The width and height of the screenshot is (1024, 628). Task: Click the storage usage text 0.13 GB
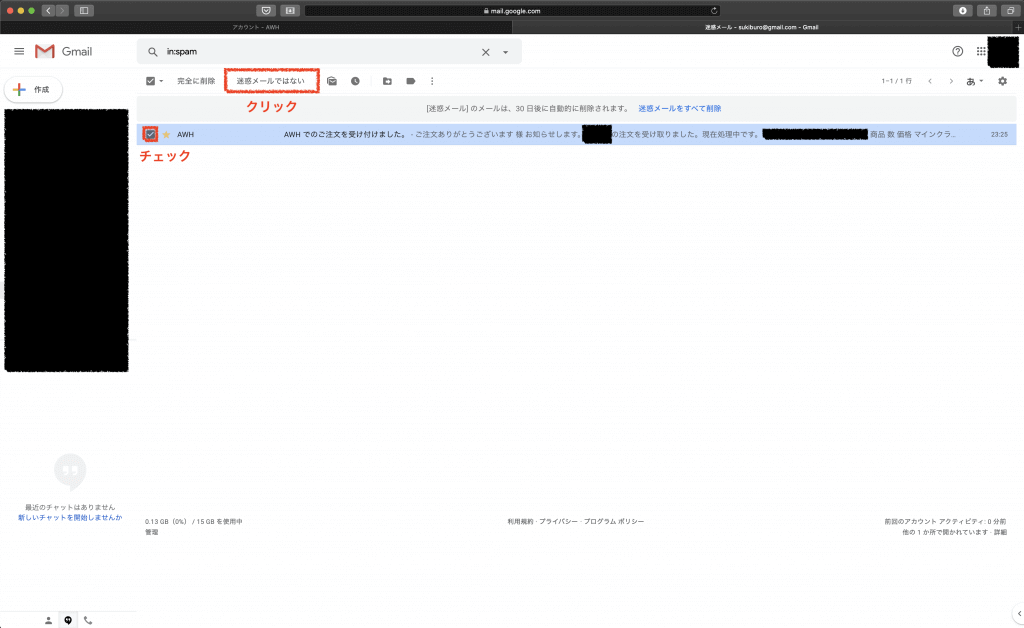click(193, 522)
